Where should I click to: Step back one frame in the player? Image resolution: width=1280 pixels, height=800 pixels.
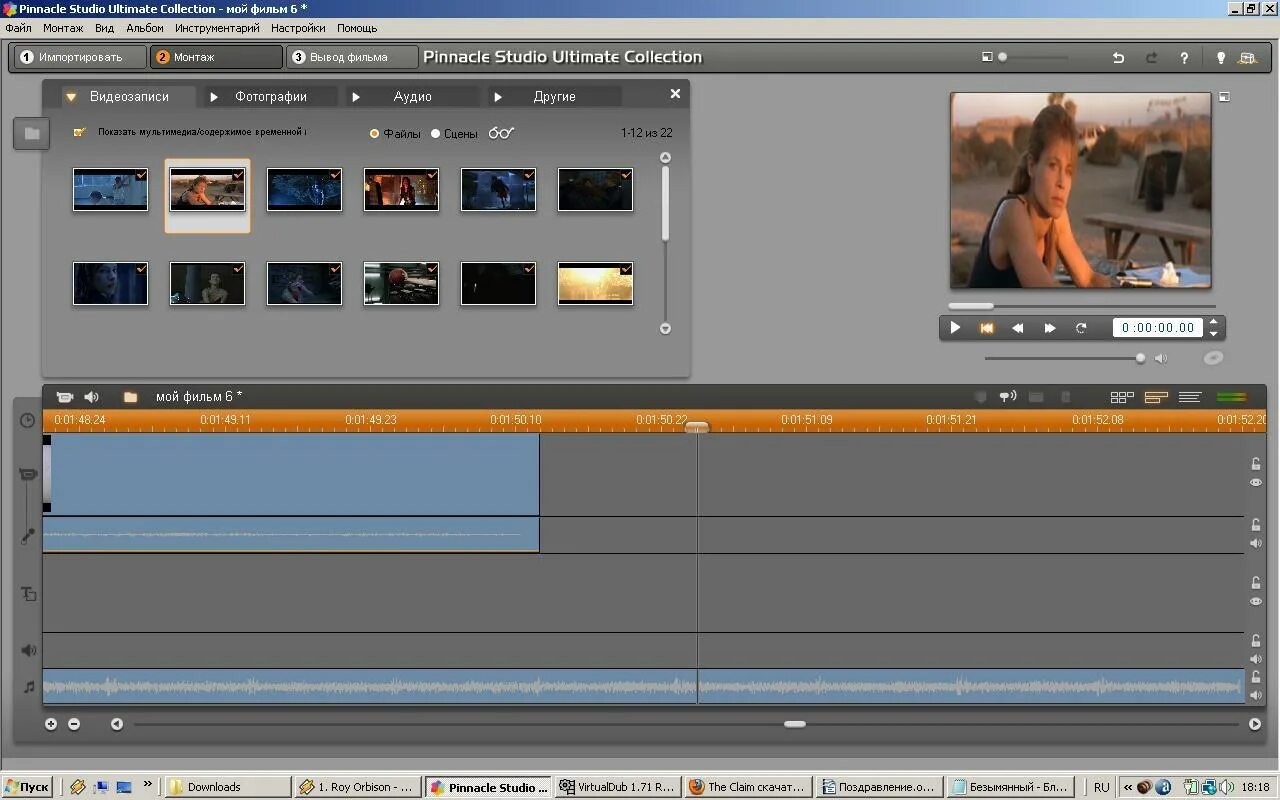pyautogui.click(x=1018, y=328)
